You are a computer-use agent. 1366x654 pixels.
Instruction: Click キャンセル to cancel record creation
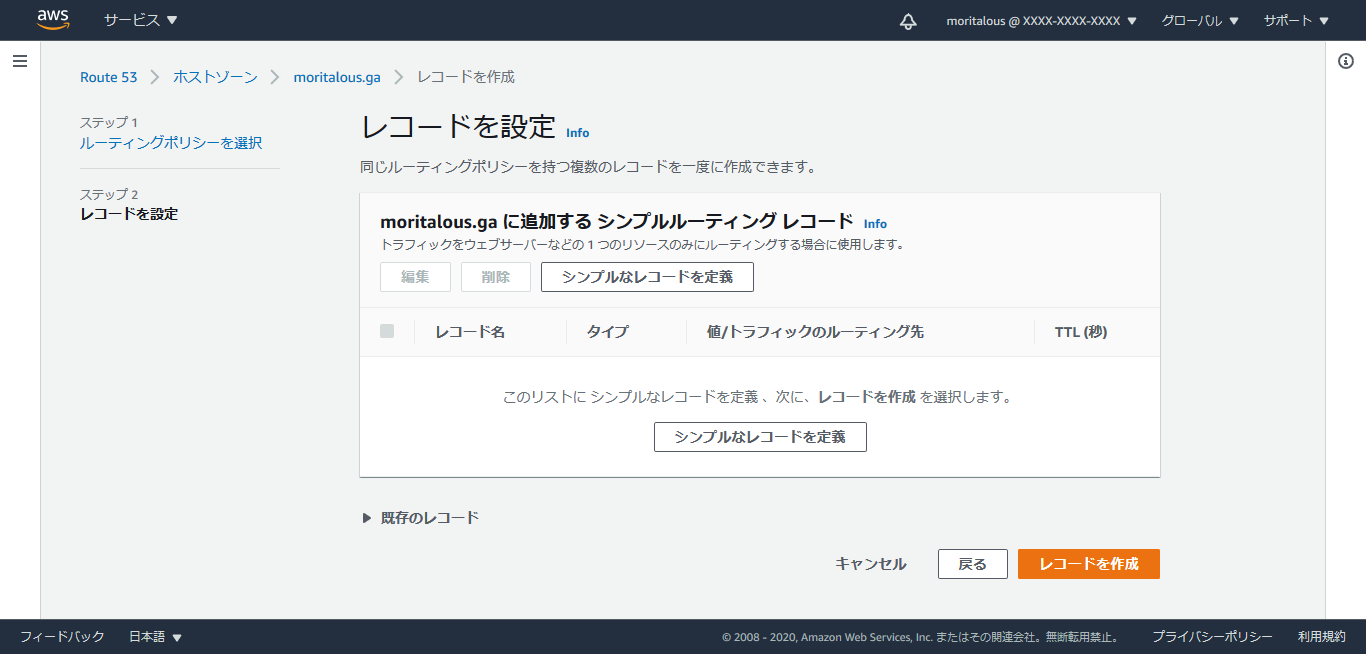point(870,564)
